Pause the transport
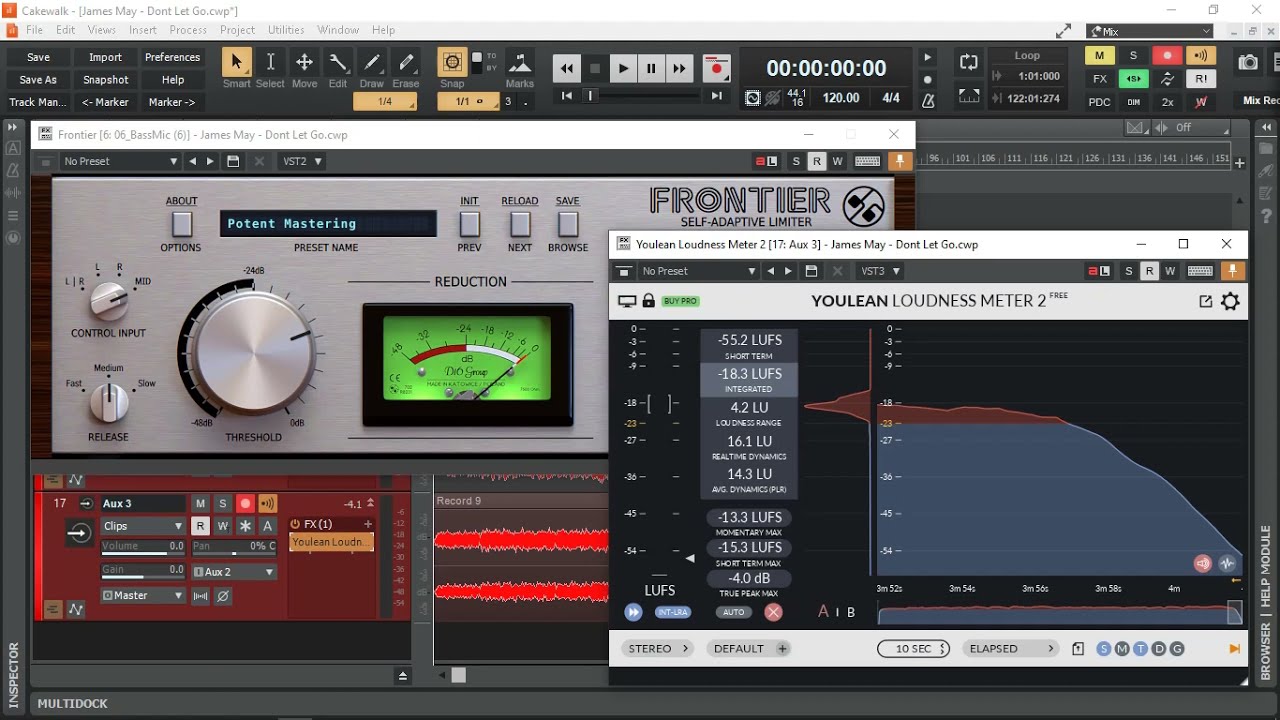The height and width of the screenshot is (720, 1280). [x=651, y=68]
